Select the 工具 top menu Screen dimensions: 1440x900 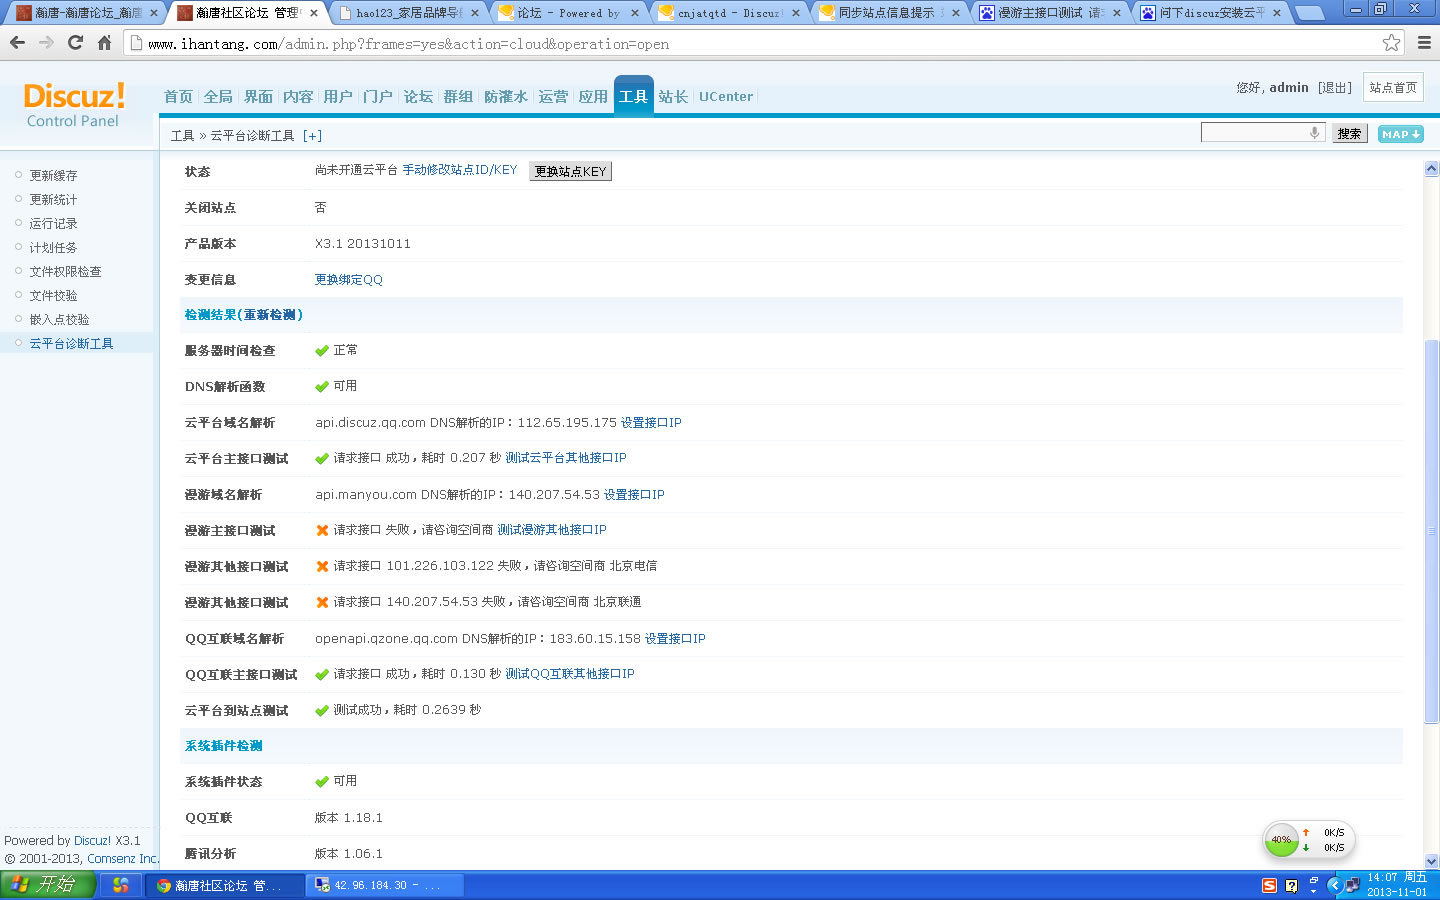(633, 96)
